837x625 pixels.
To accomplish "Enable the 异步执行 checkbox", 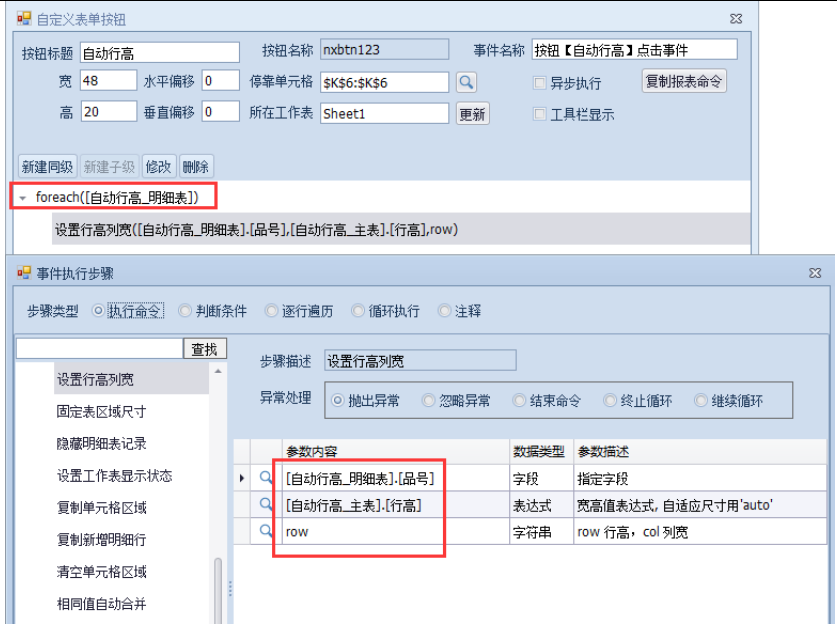I will click(540, 83).
